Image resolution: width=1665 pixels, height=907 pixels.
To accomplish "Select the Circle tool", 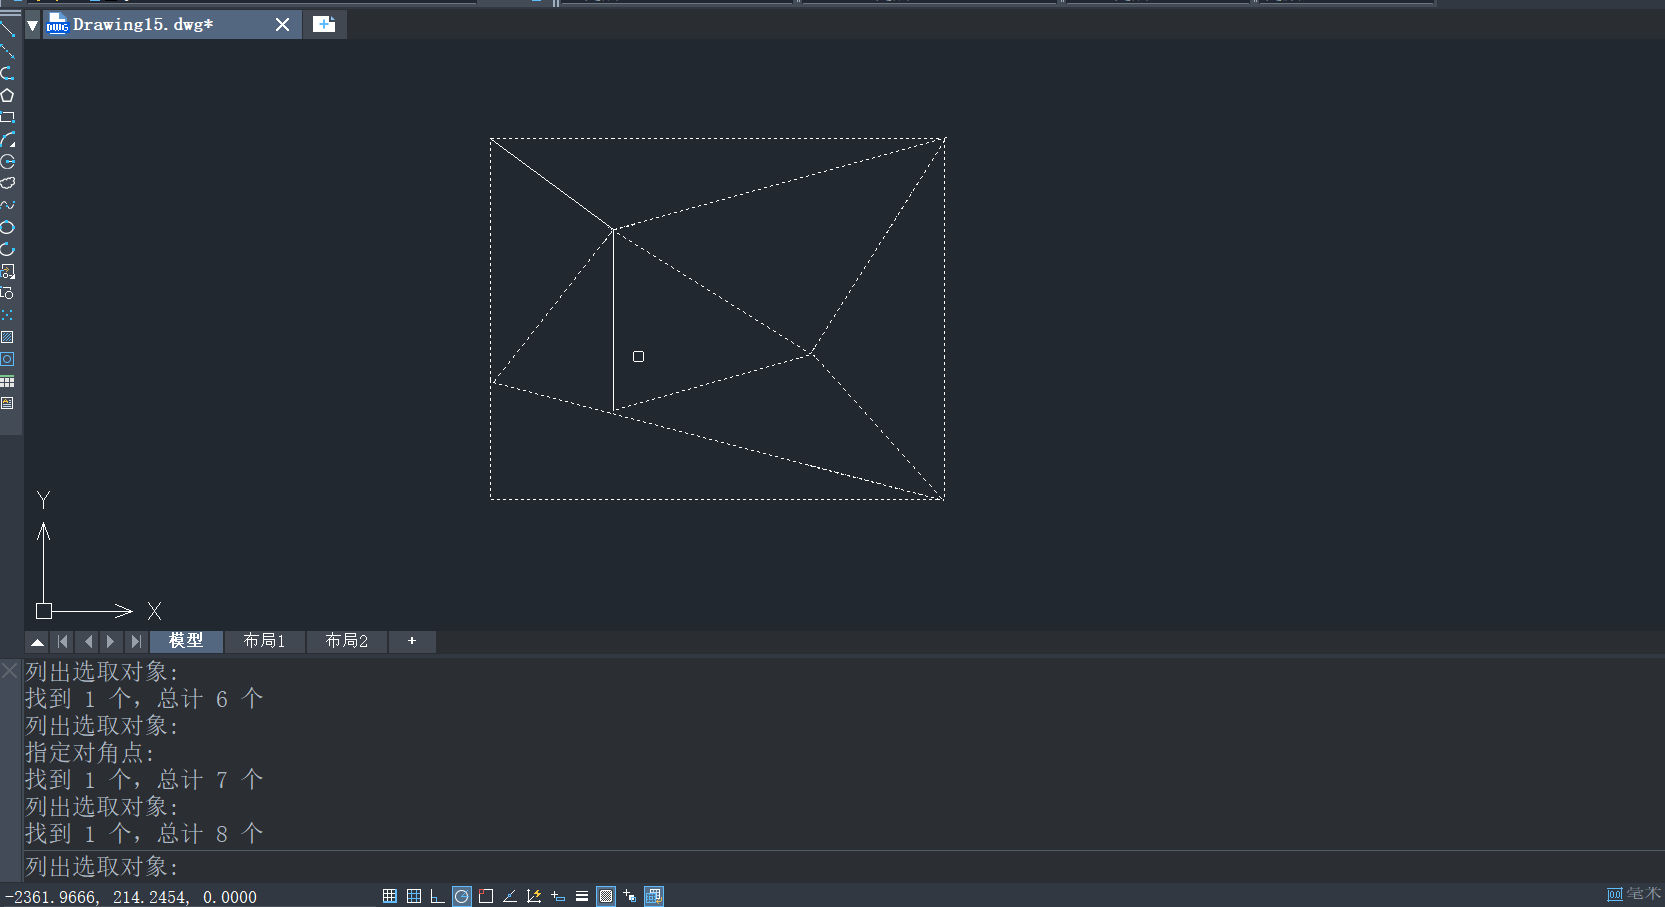I will click(7, 161).
